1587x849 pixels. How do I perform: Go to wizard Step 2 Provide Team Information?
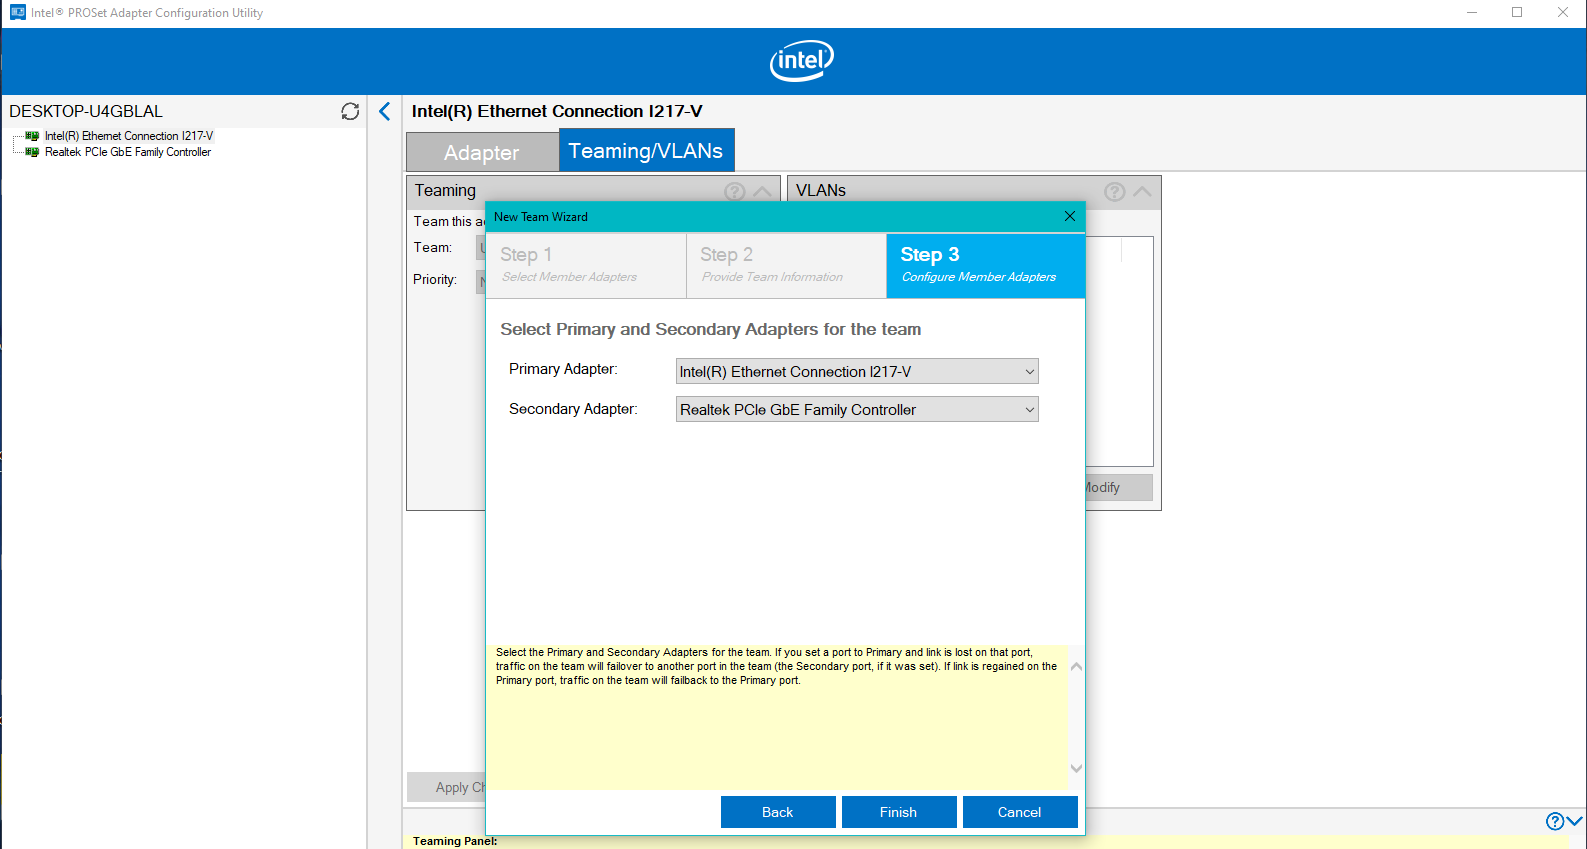786,265
